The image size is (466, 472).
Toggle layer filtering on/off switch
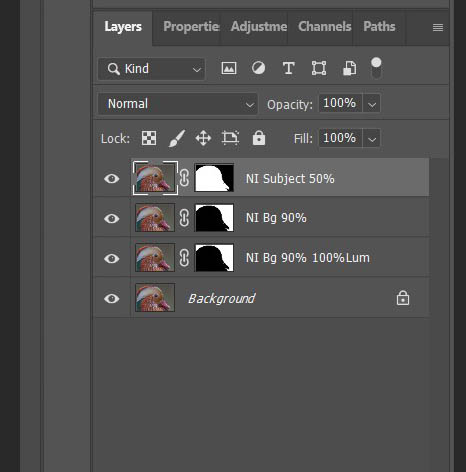(x=376, y=68)
